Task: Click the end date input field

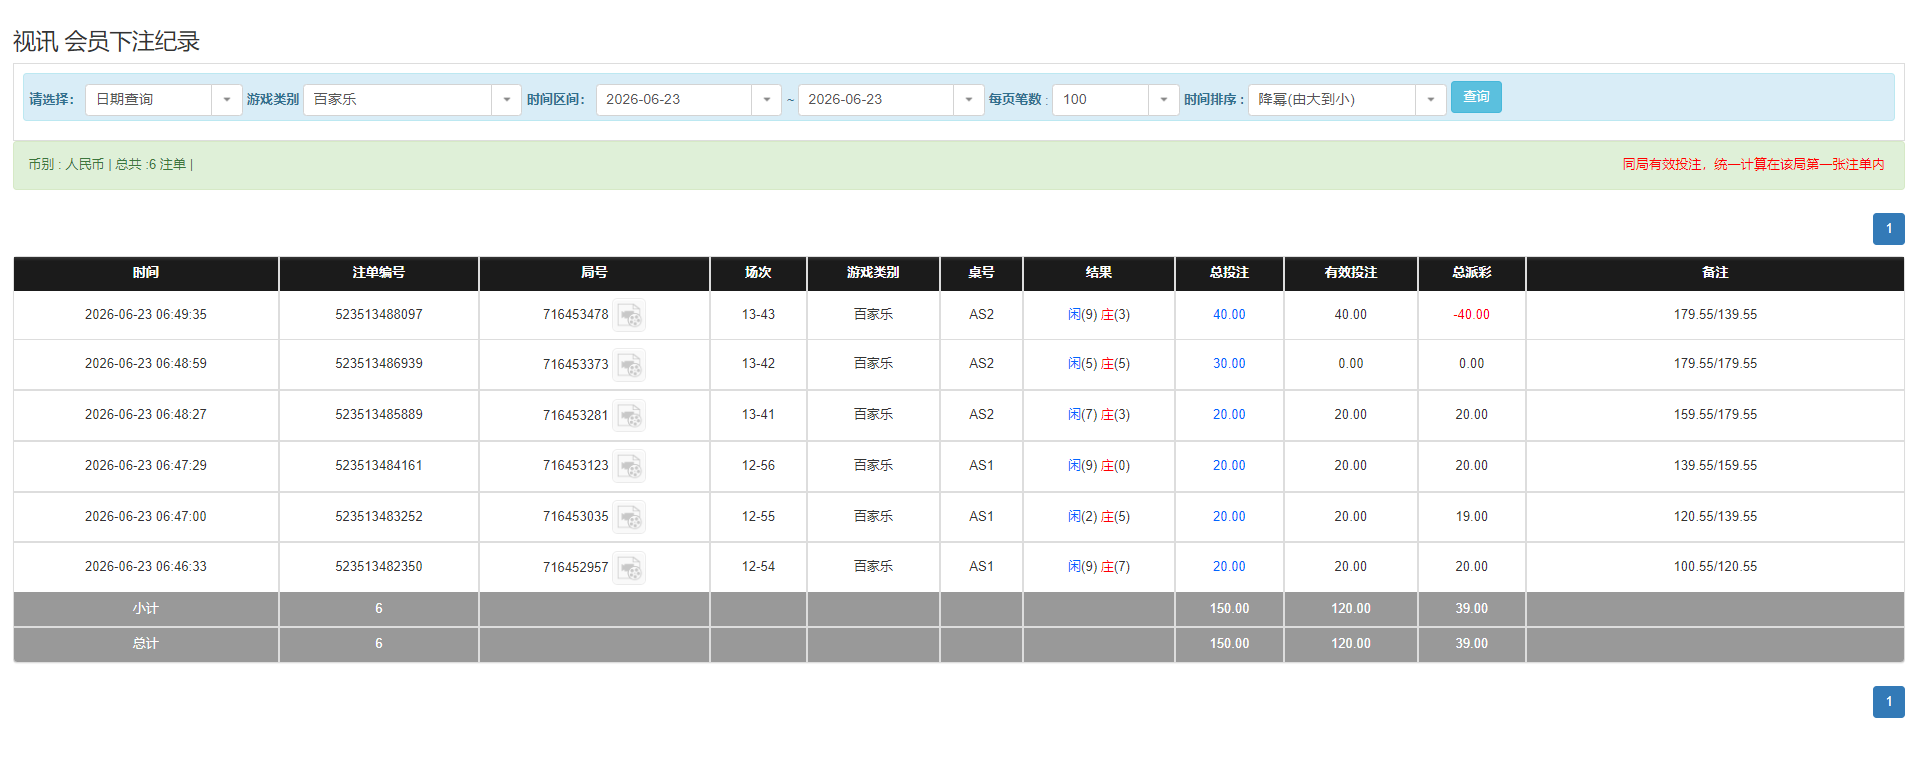Action: [876, 100]
